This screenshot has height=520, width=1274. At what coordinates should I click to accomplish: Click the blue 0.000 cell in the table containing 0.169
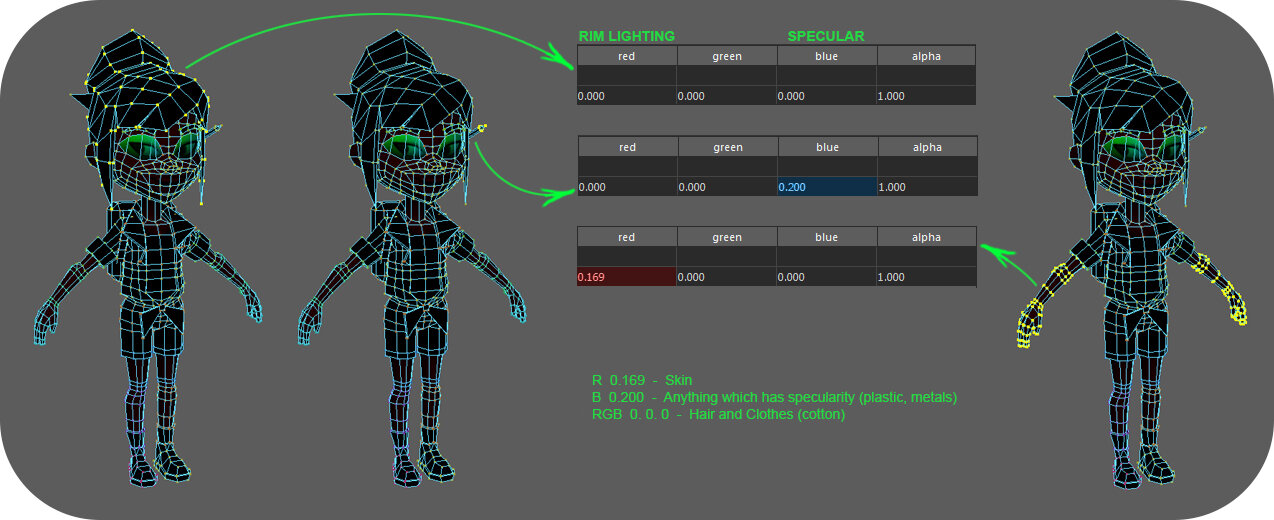pos(826,277)
